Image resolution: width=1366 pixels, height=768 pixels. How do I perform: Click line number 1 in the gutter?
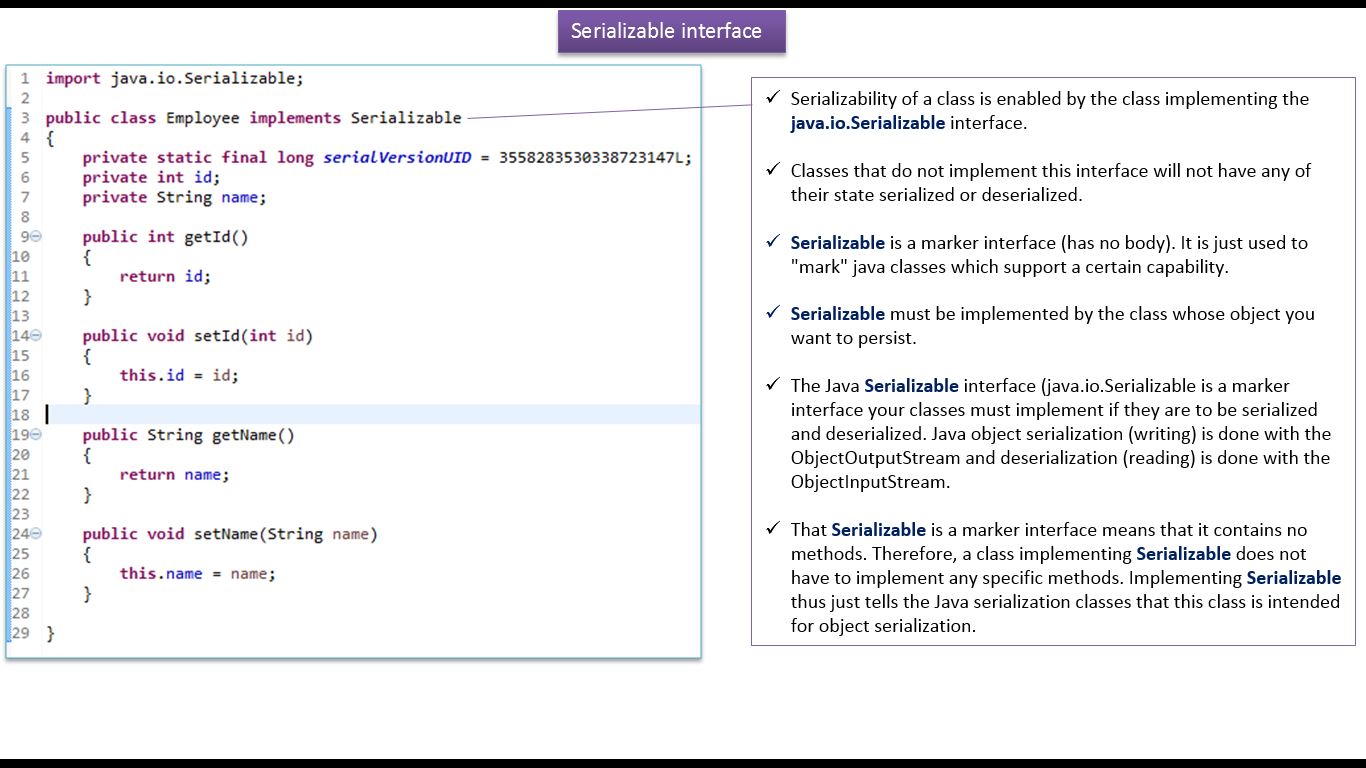click(x=23, y=78)
